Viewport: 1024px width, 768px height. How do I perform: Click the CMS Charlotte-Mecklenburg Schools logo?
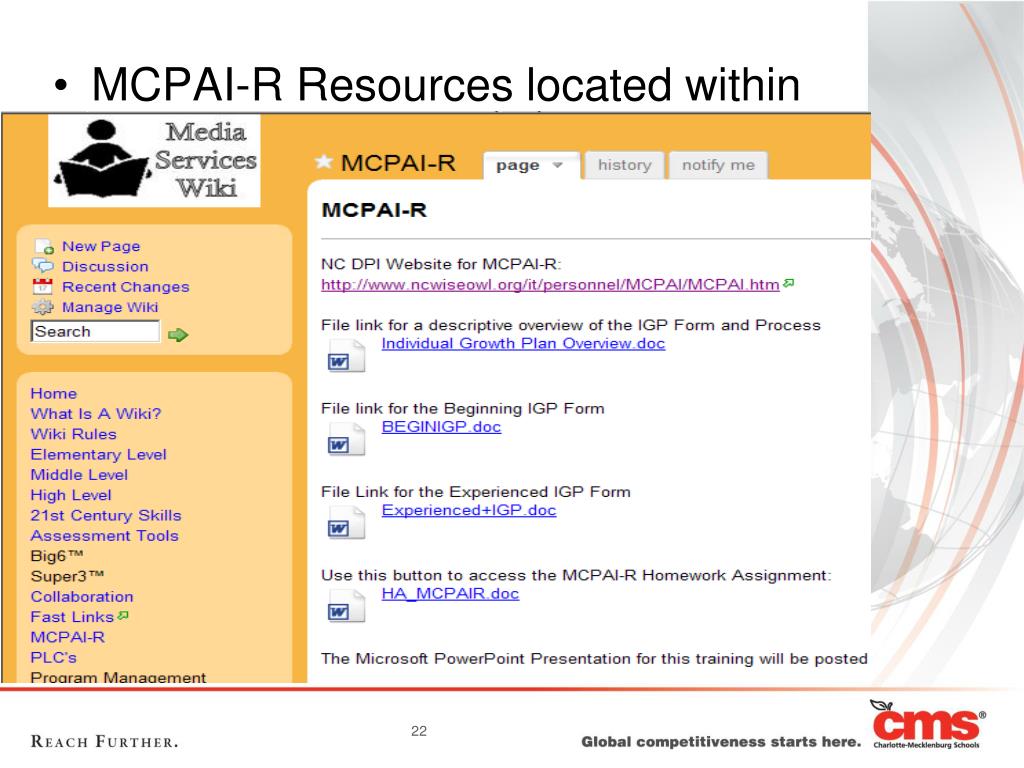click(x=927, y=724)
